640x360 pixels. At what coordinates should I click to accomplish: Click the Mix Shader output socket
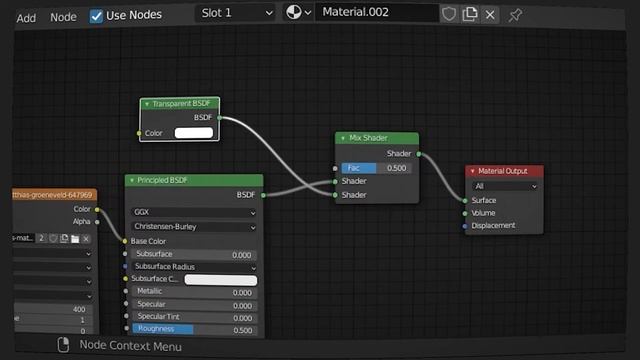pyautogui.click(x=419, y=154)
